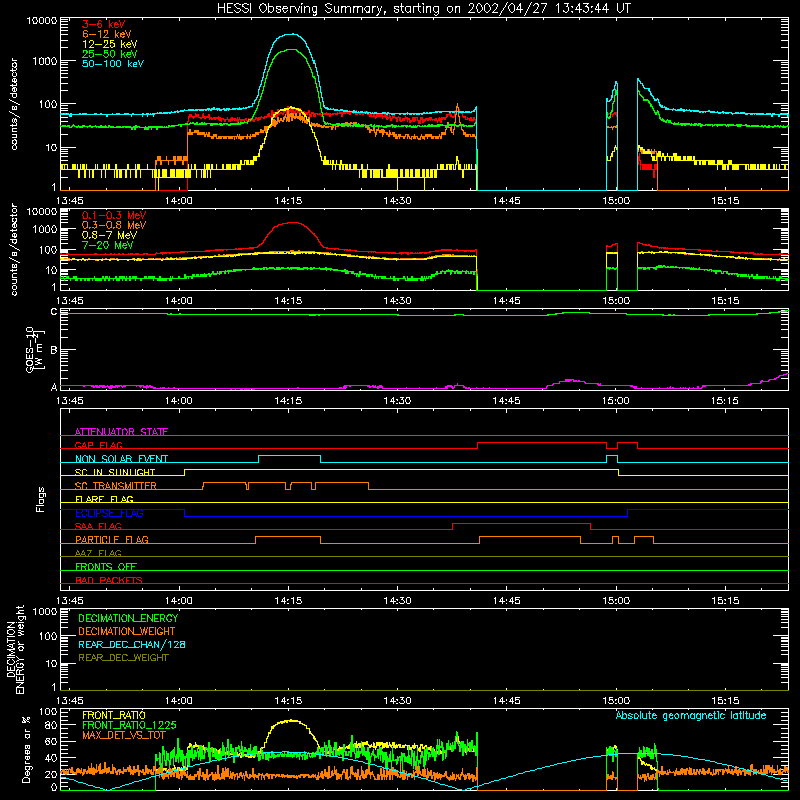Click the red 0.1-0.3 MeV curve peak
The image size is (800, 800).
293,222
